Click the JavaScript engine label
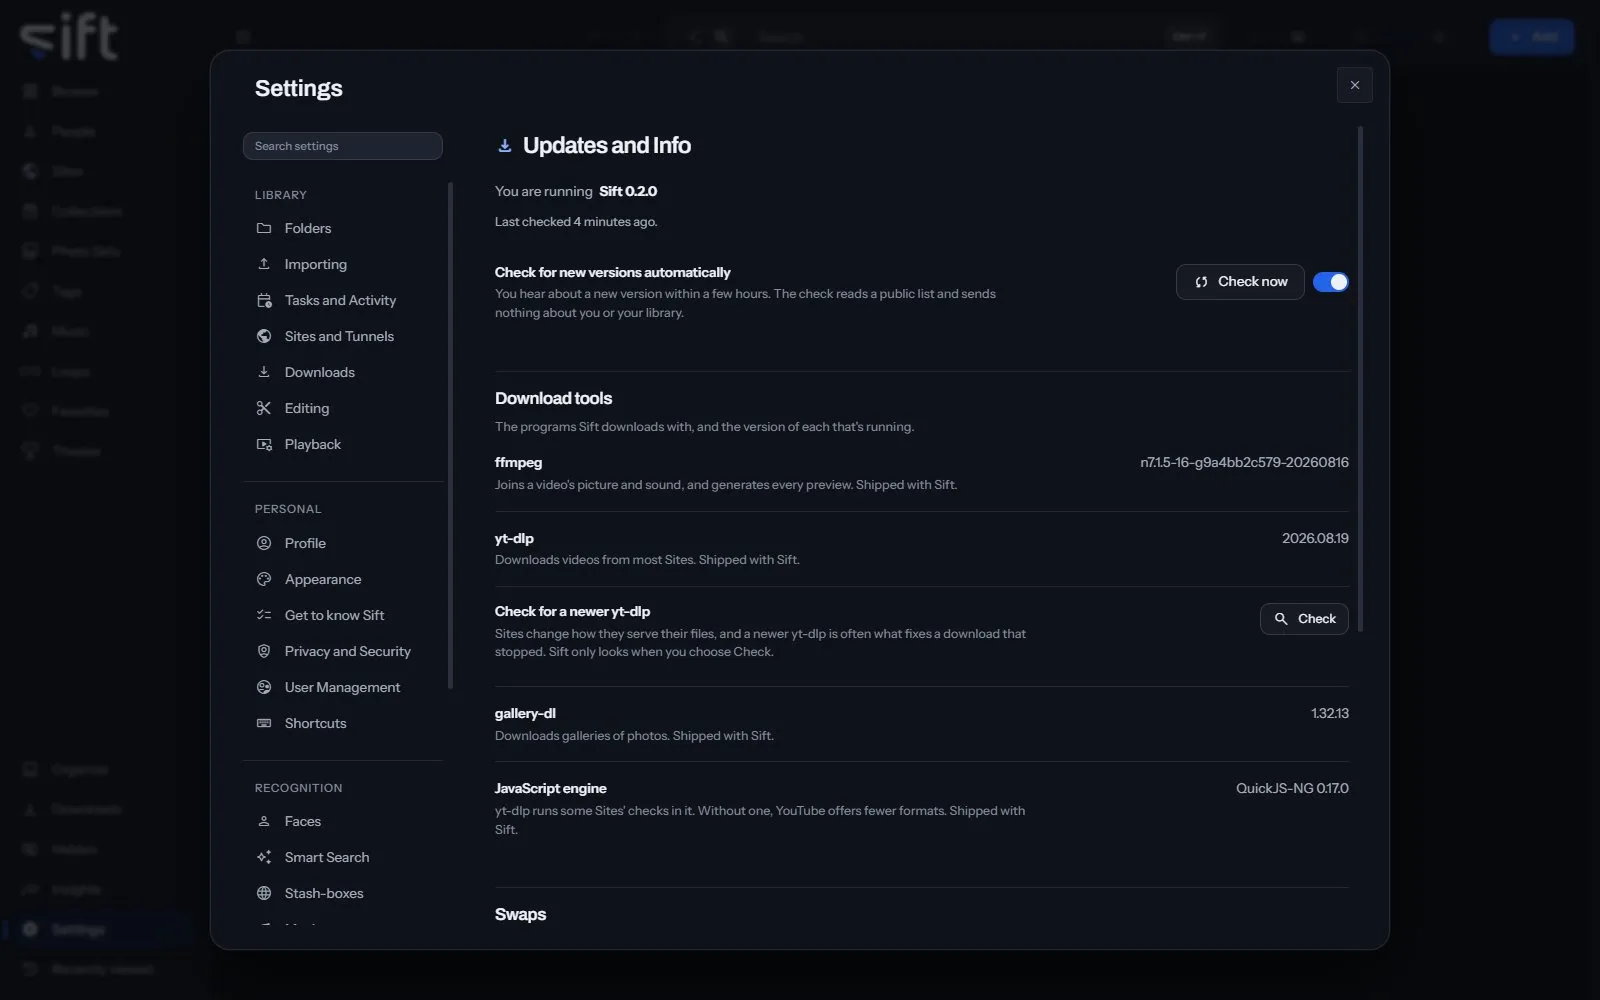The height and width of the screenshot is (1000, 1600). [550, 788]
